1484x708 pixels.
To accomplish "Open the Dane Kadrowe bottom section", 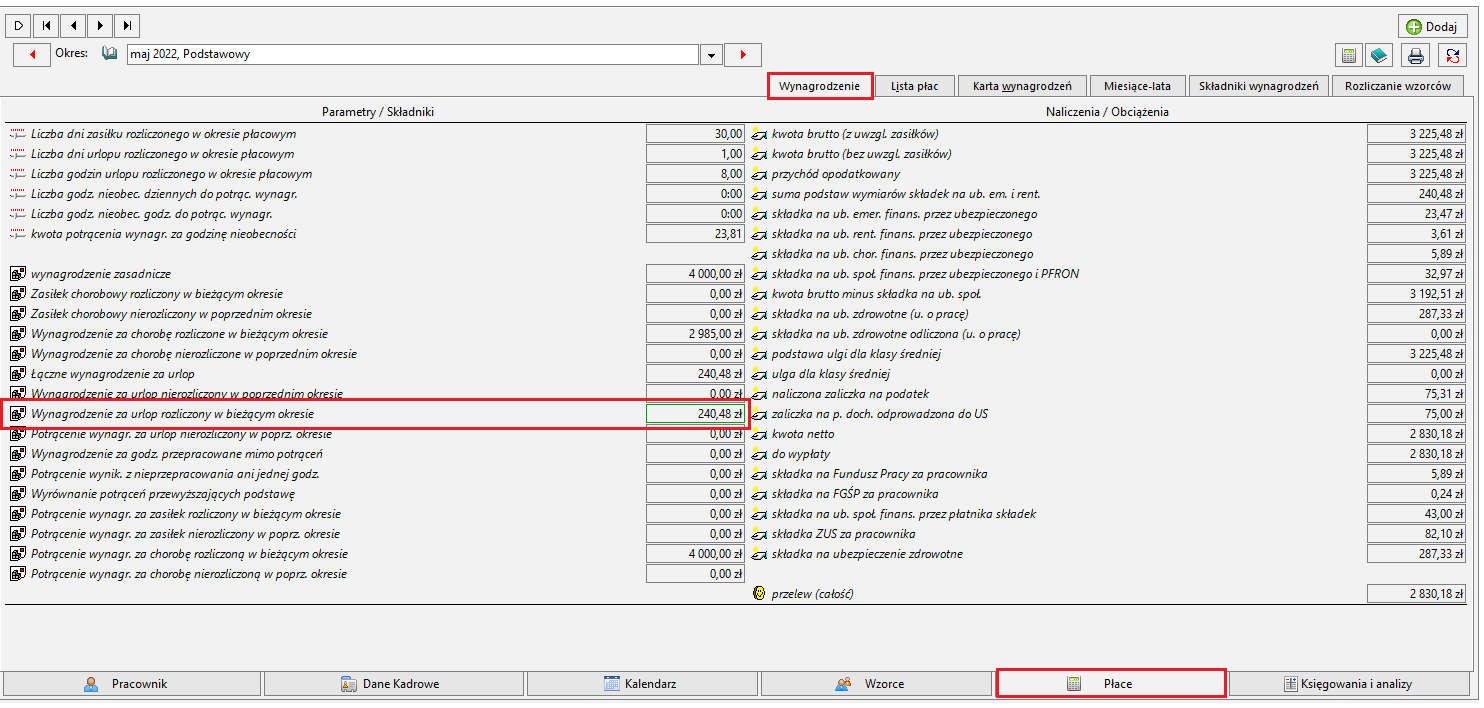I will point(393,684).
